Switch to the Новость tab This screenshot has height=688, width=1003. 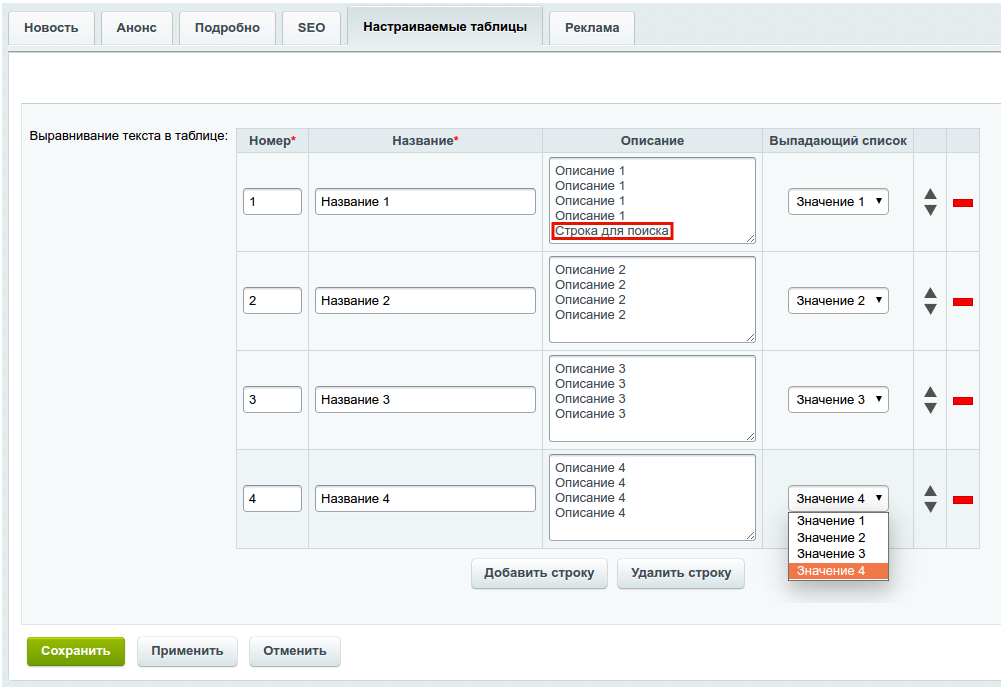coord(51,28)
